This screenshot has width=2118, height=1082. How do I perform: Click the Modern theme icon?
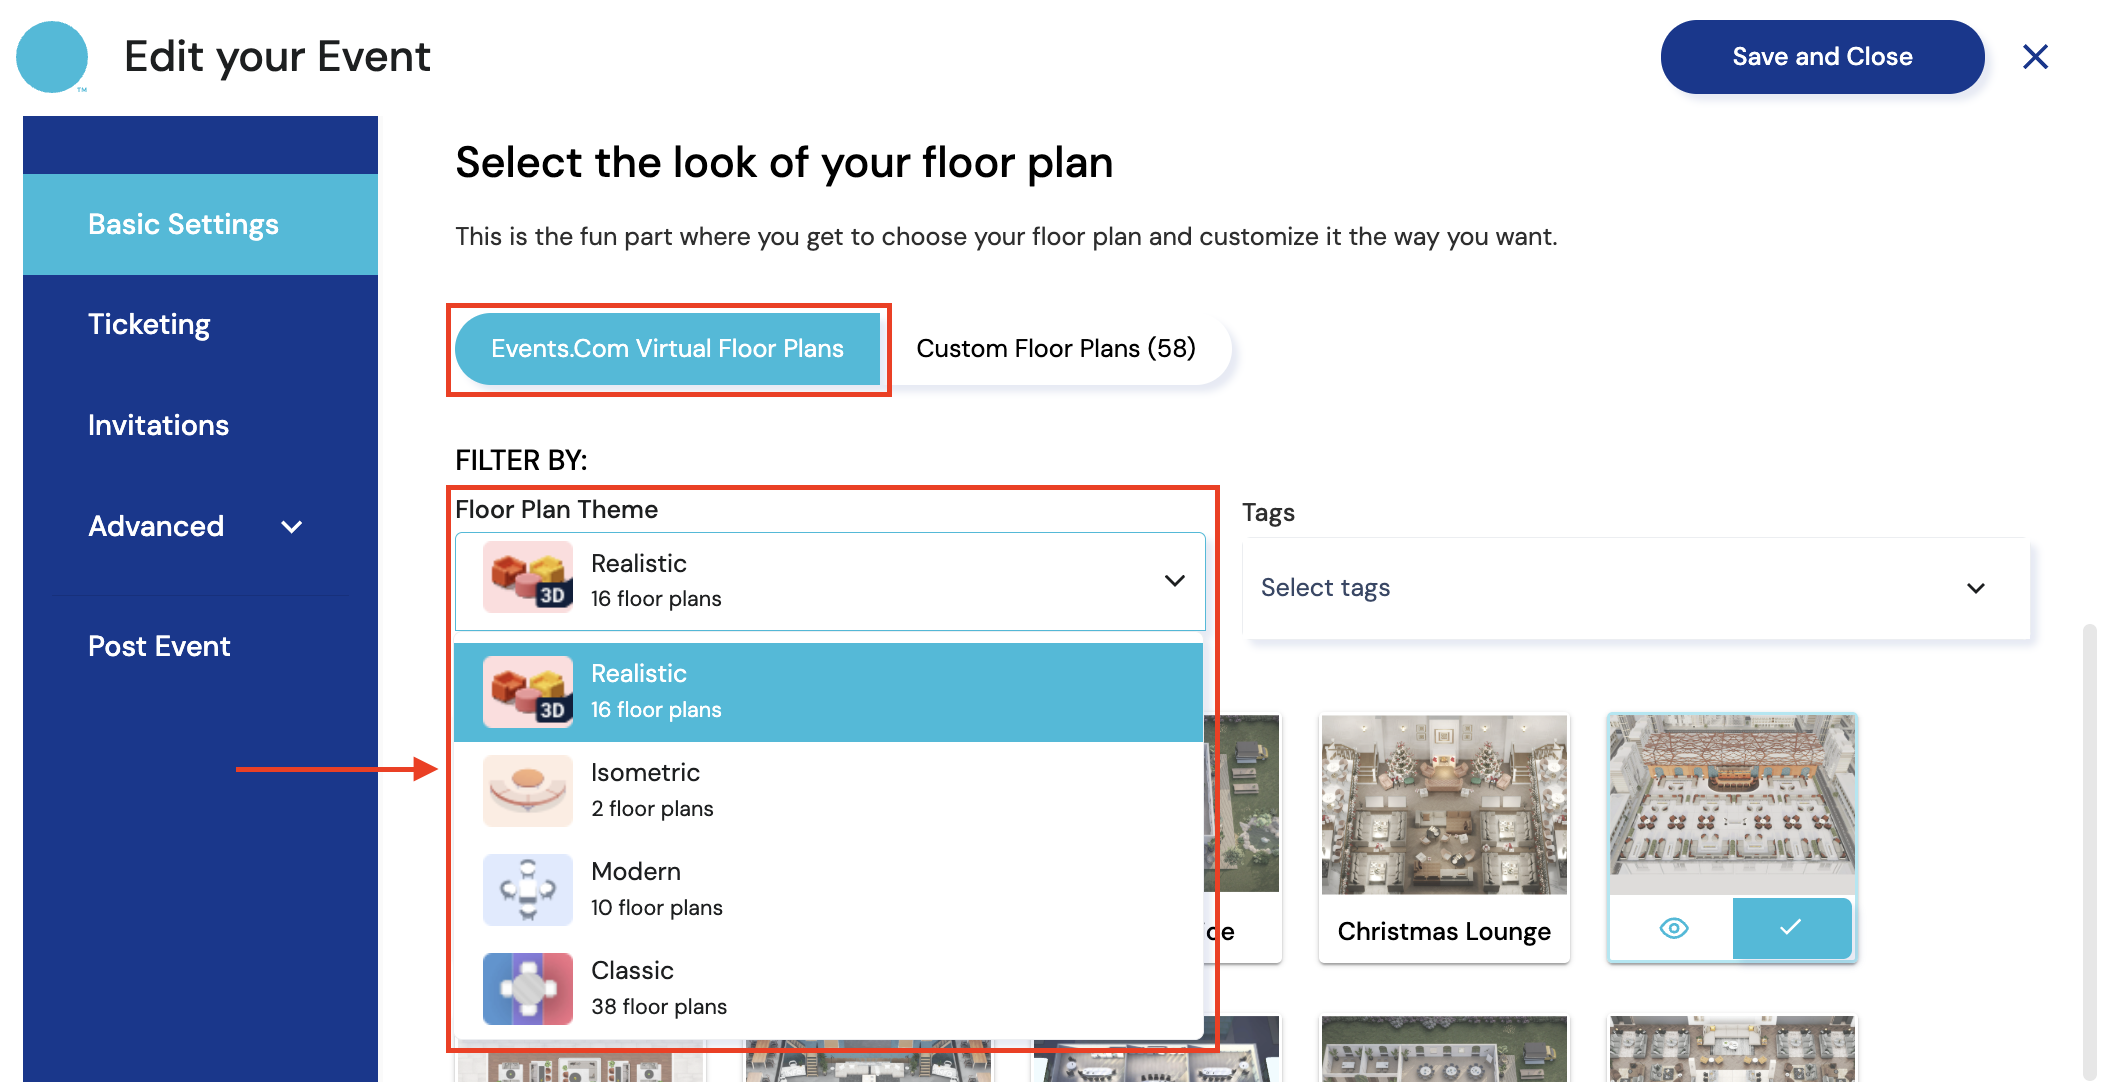(528, 889)
